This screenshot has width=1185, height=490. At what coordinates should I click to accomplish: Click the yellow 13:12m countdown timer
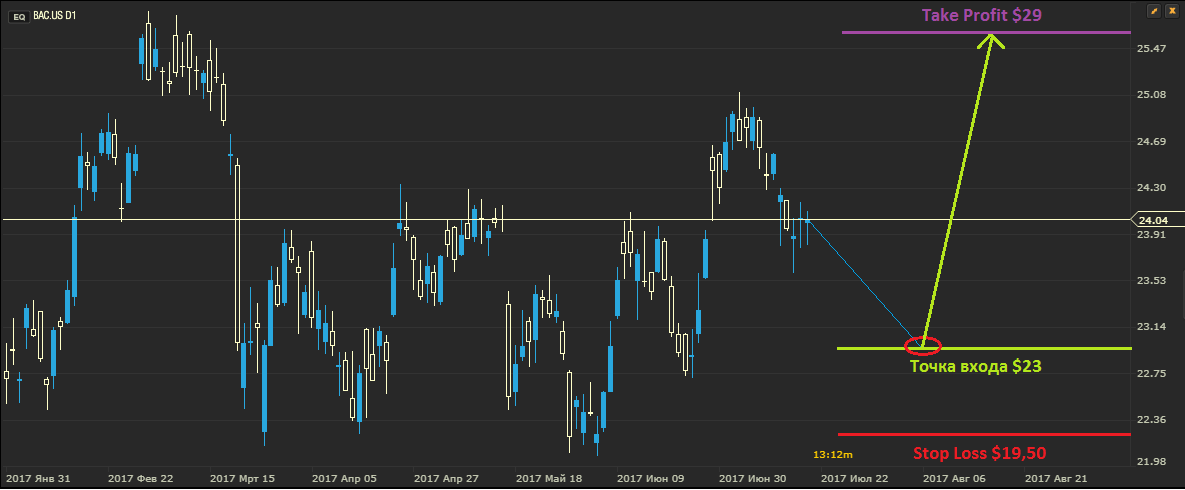coord(832,455)
